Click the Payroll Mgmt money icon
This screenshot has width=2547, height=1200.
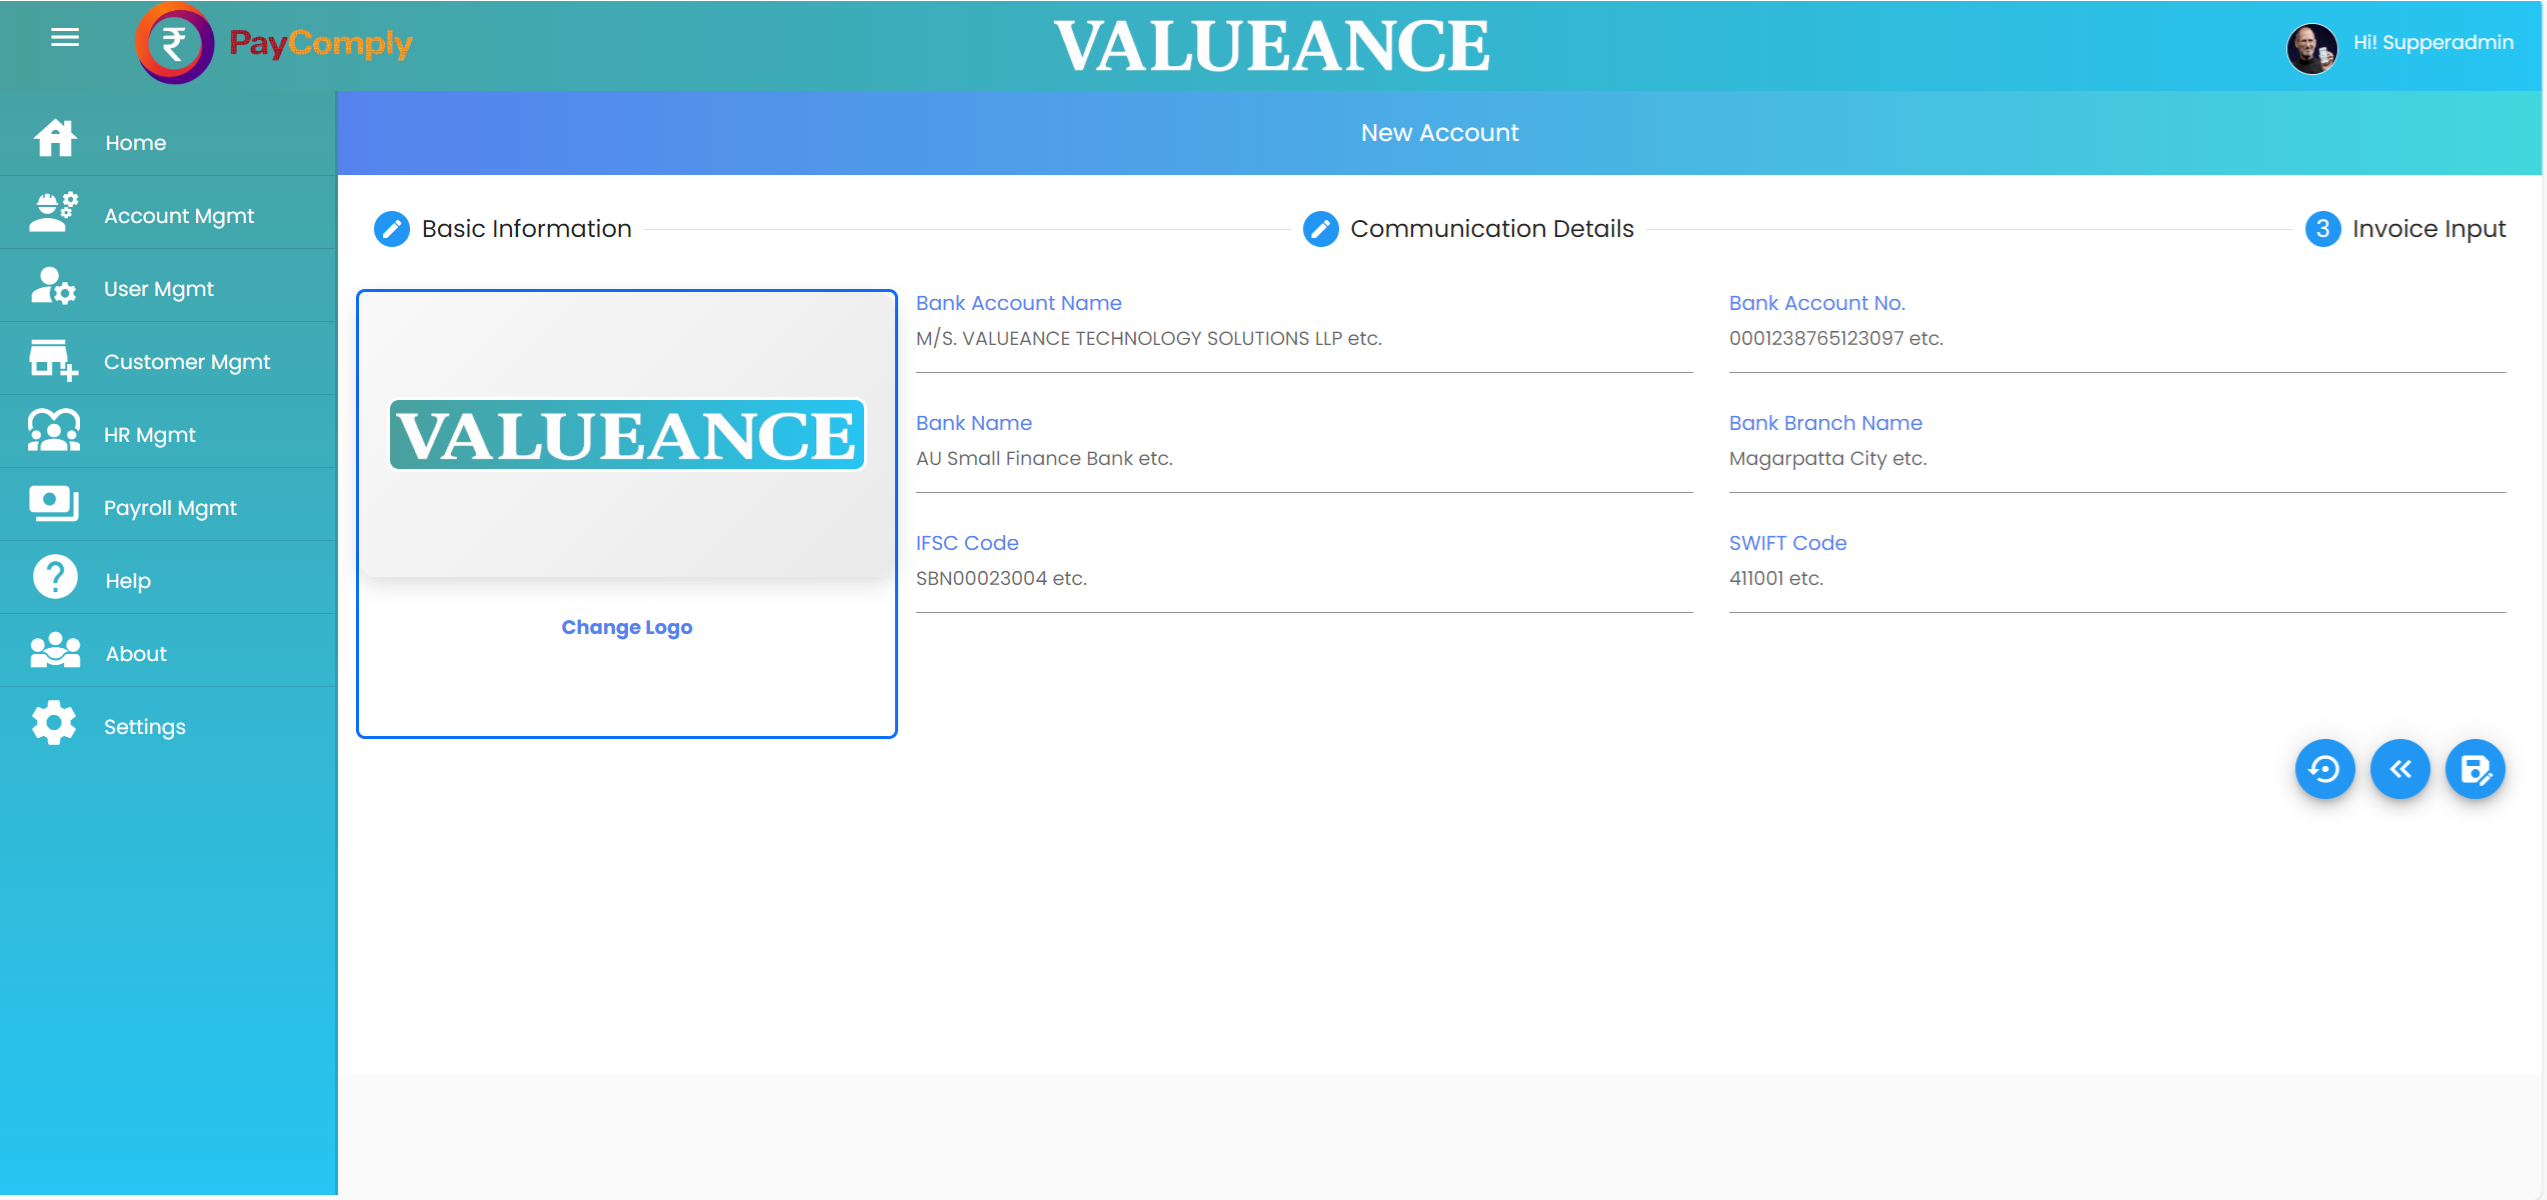(54, 503)
